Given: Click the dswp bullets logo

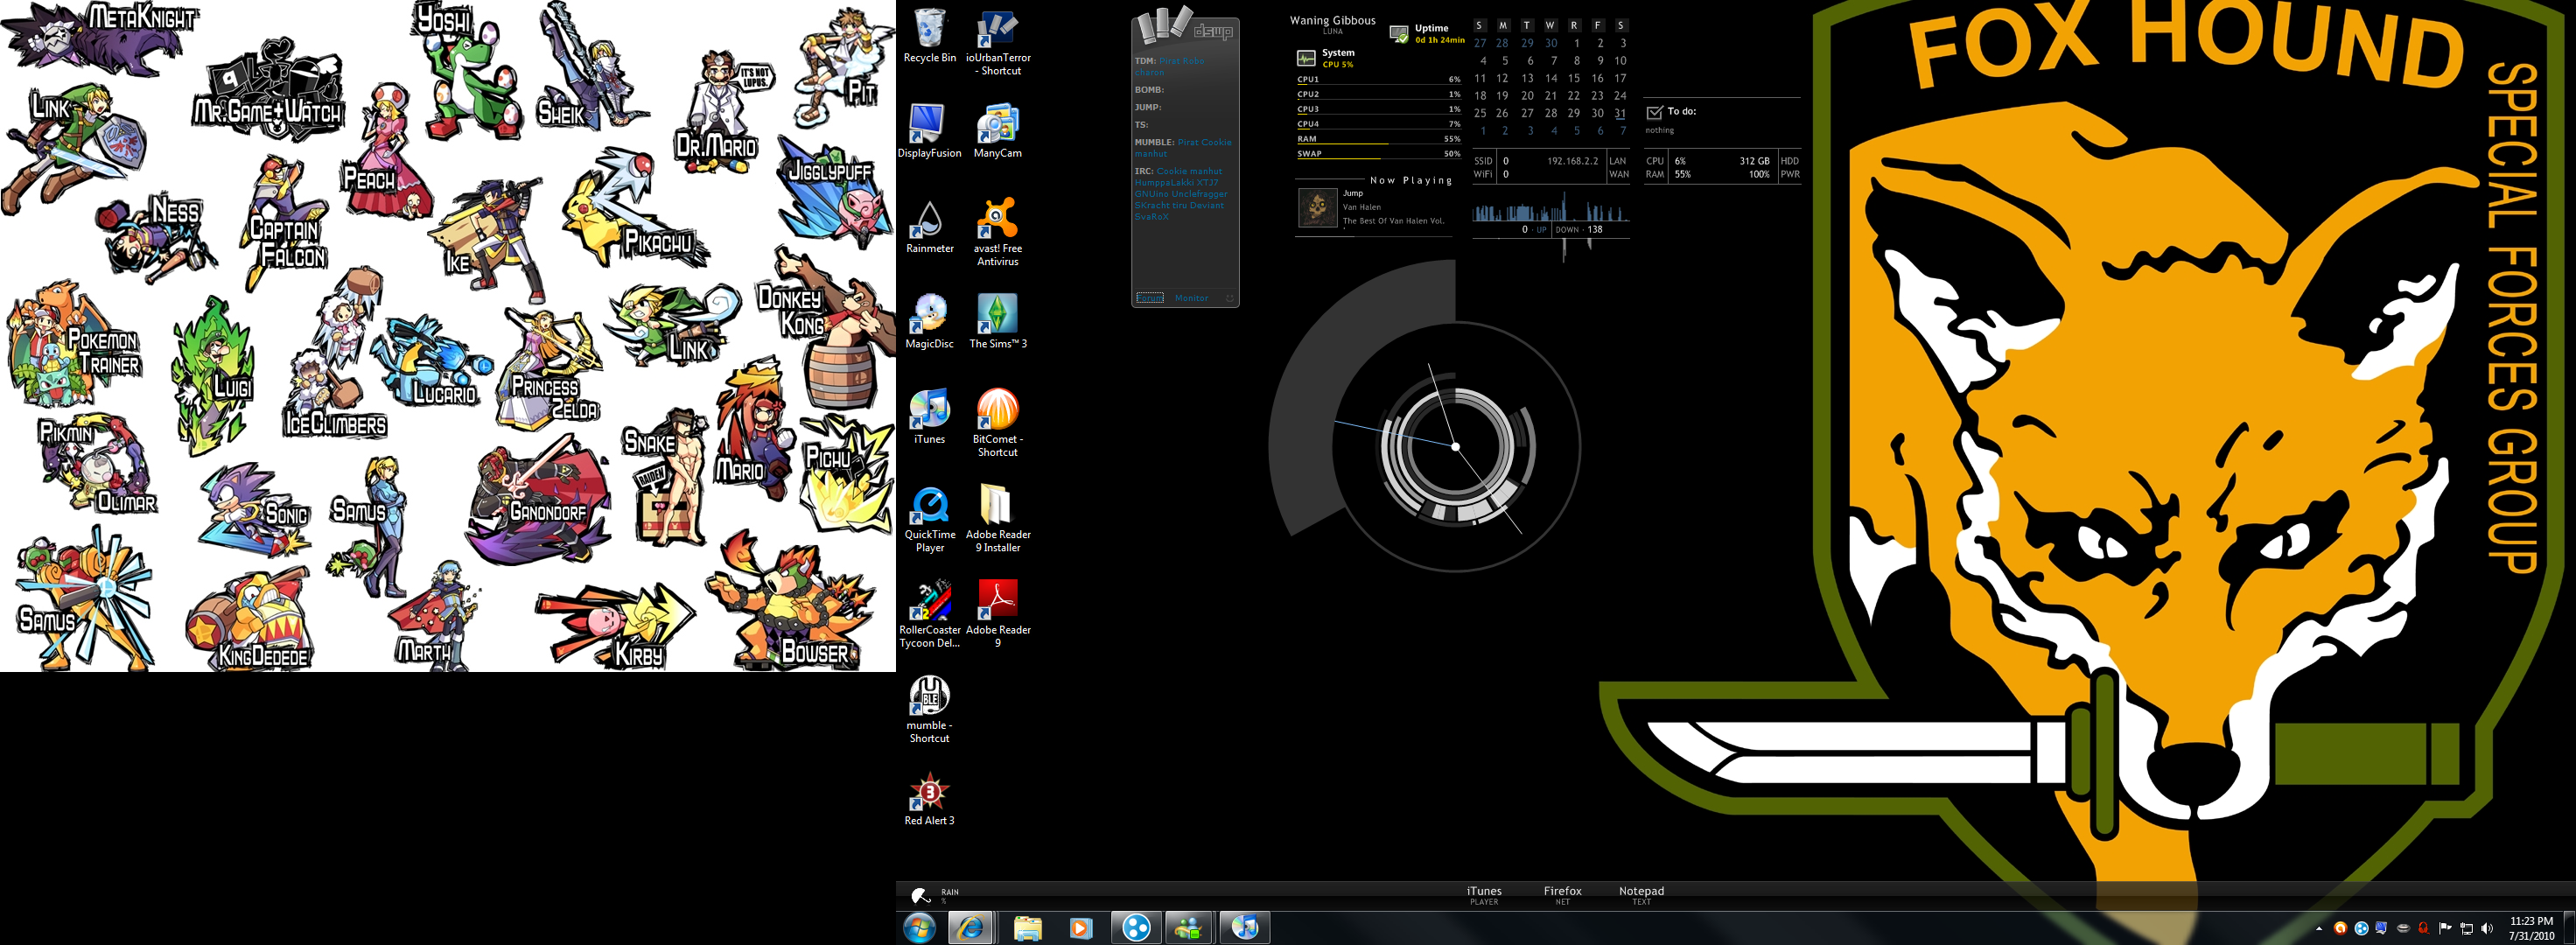Looking at the screenshot, I should pyautogui.click(x=1163, y=25).
